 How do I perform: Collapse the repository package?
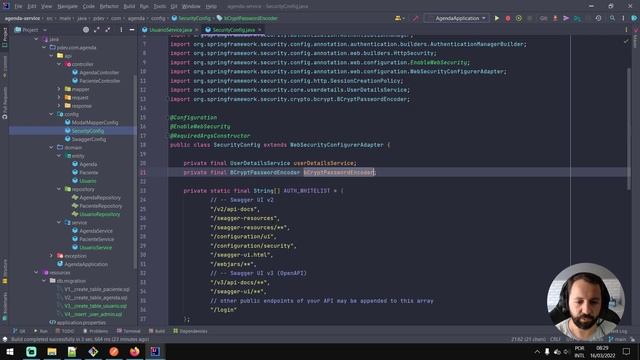[x=59, y=189]
